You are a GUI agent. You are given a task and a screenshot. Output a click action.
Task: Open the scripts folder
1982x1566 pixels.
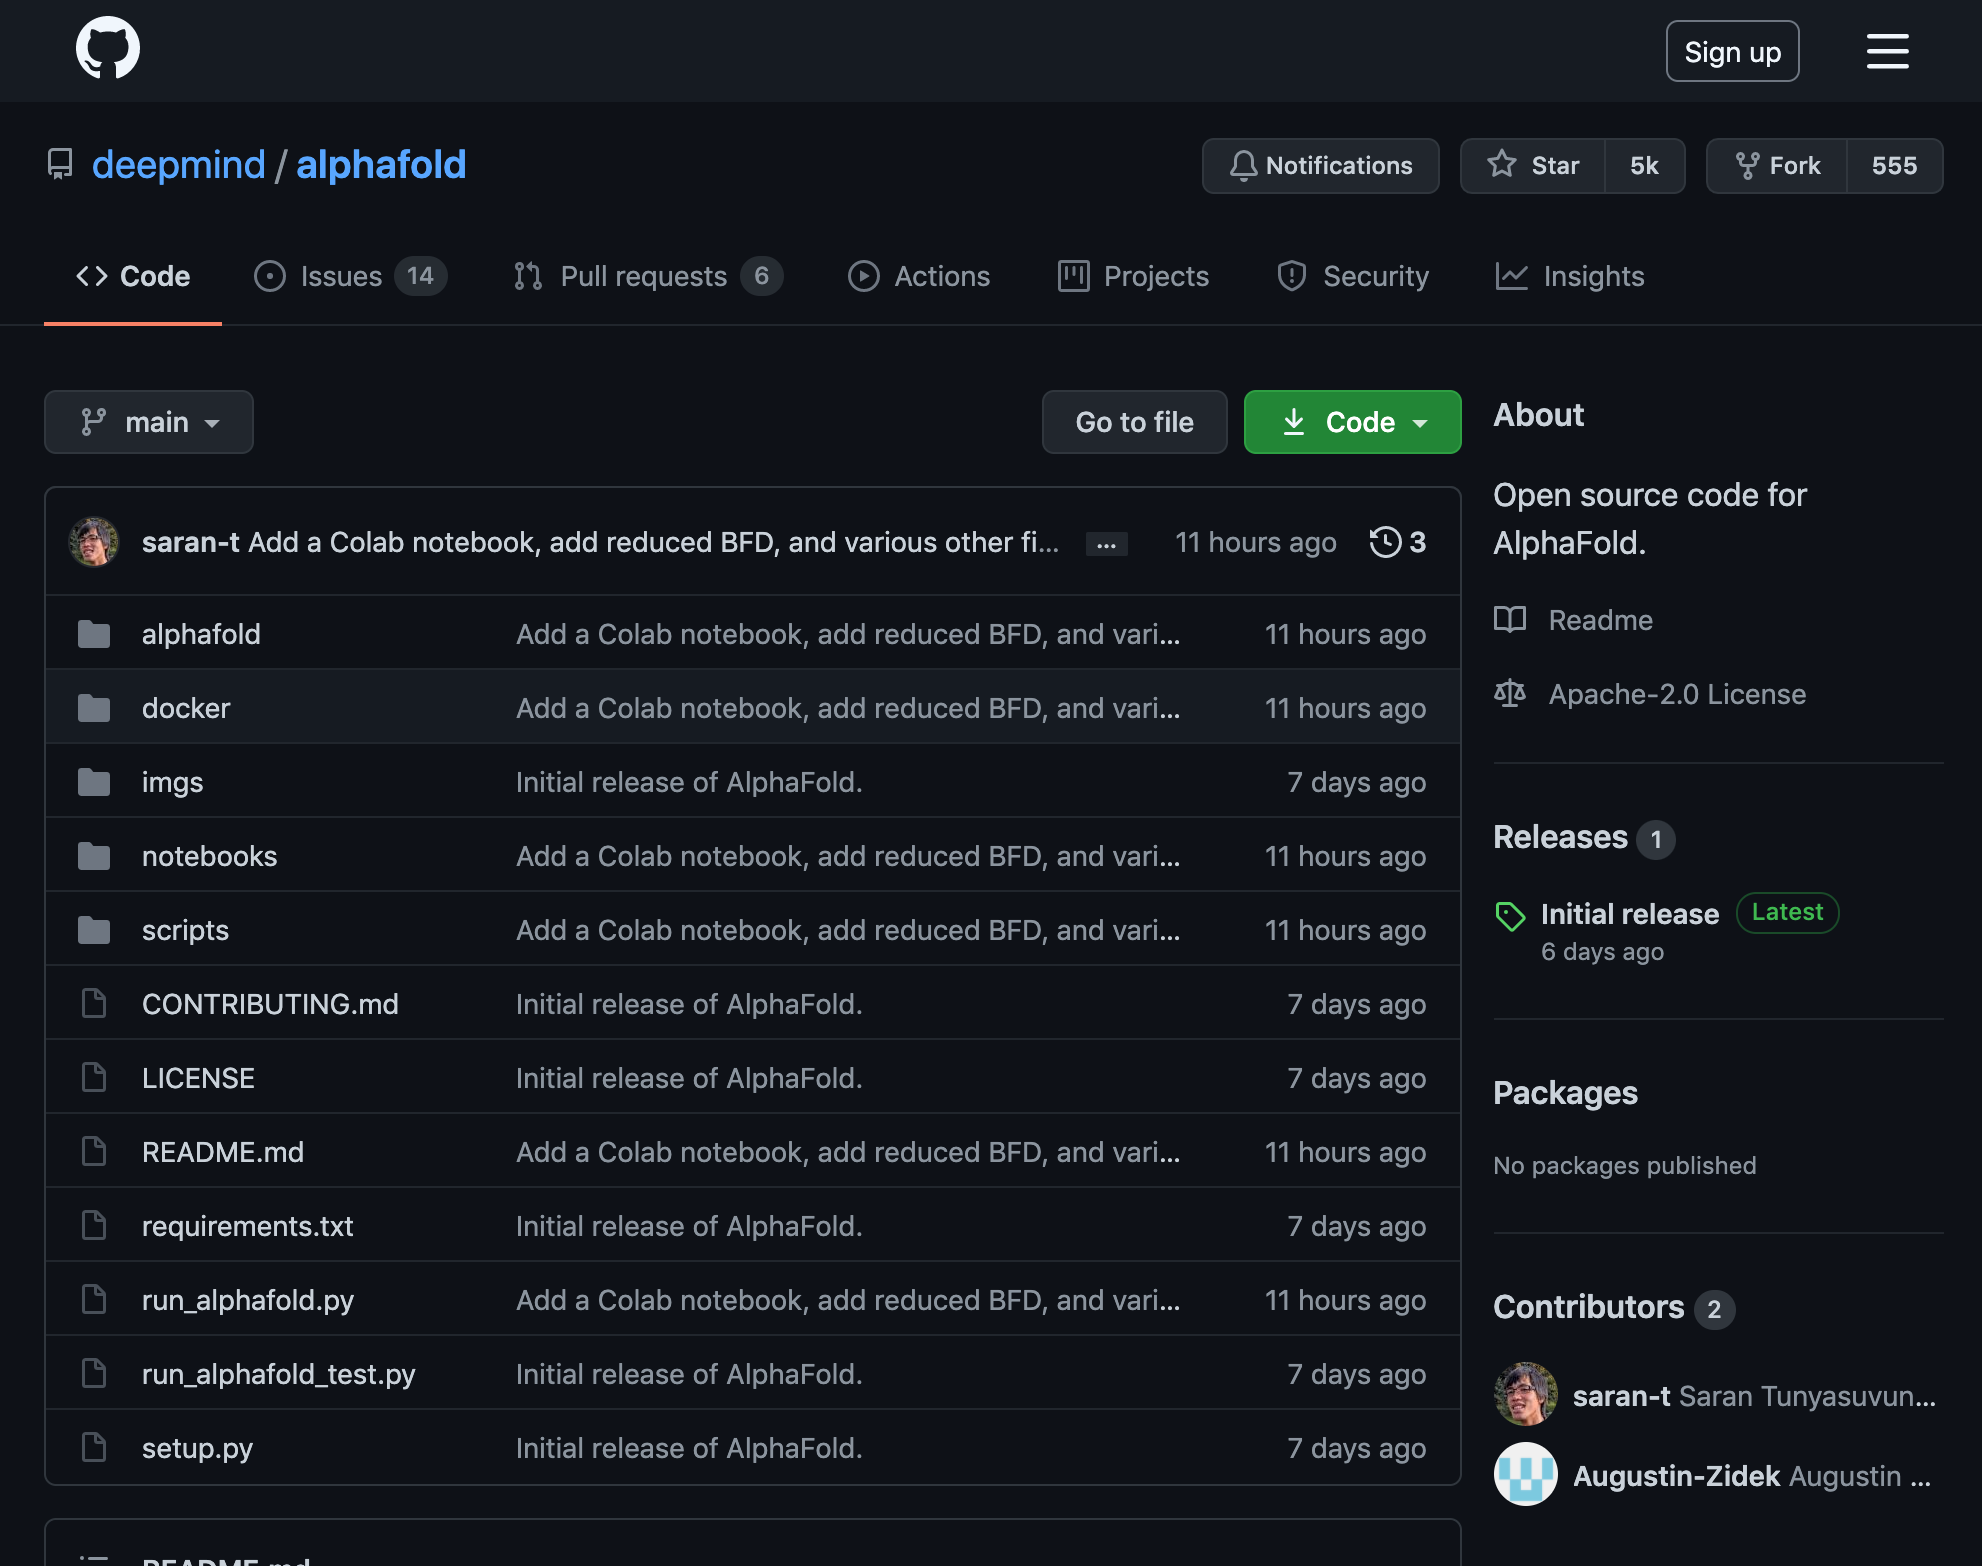[x=185, y=930]
